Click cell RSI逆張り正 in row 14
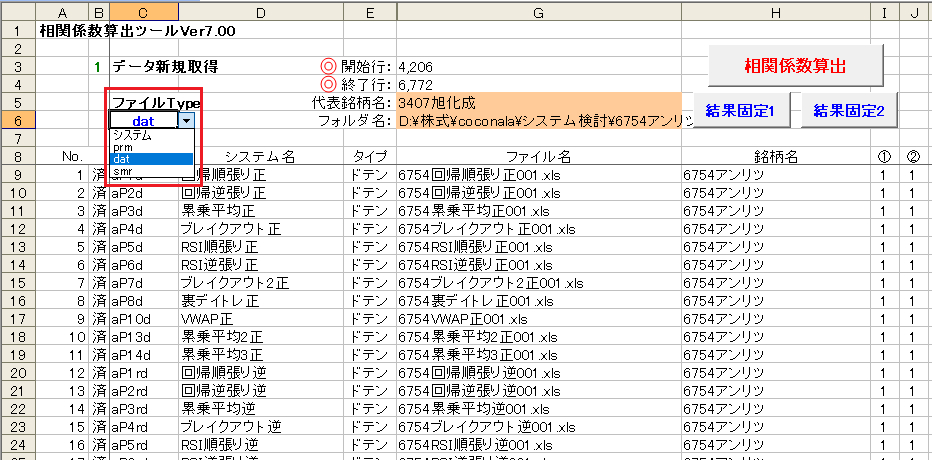Image resolution: width=932 pixels, height=460 pixels. pyautogui.click(x=260, y=264)
